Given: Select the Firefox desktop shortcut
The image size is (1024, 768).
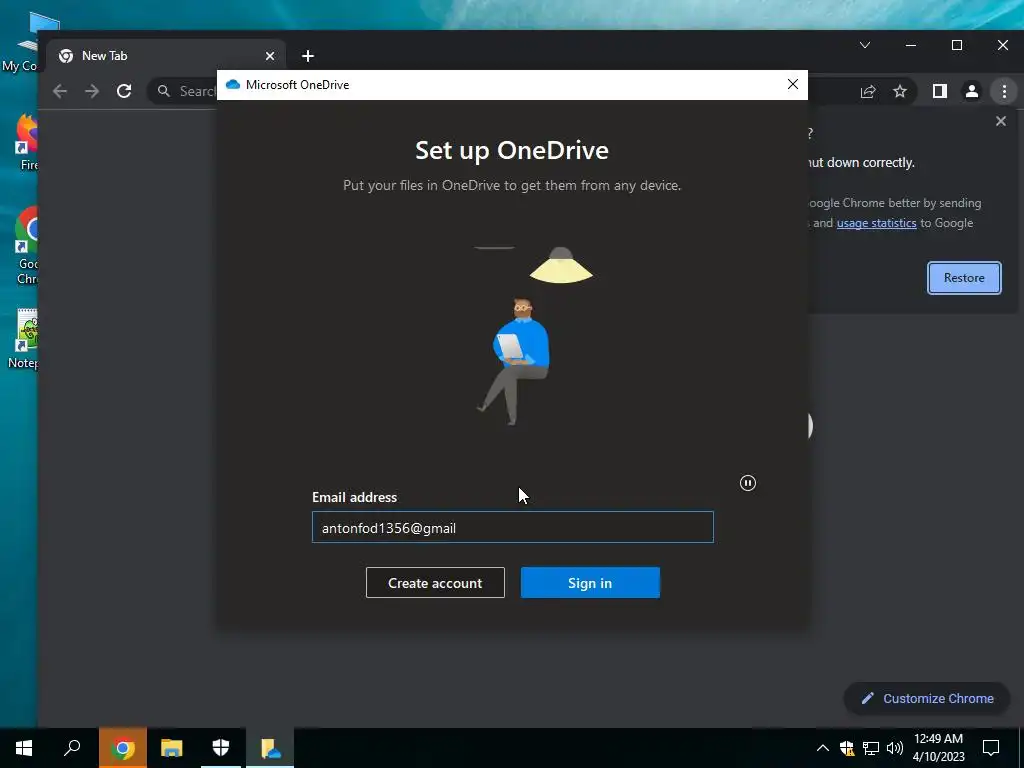Looking at the screenshot, I should (x=26, y=142).
